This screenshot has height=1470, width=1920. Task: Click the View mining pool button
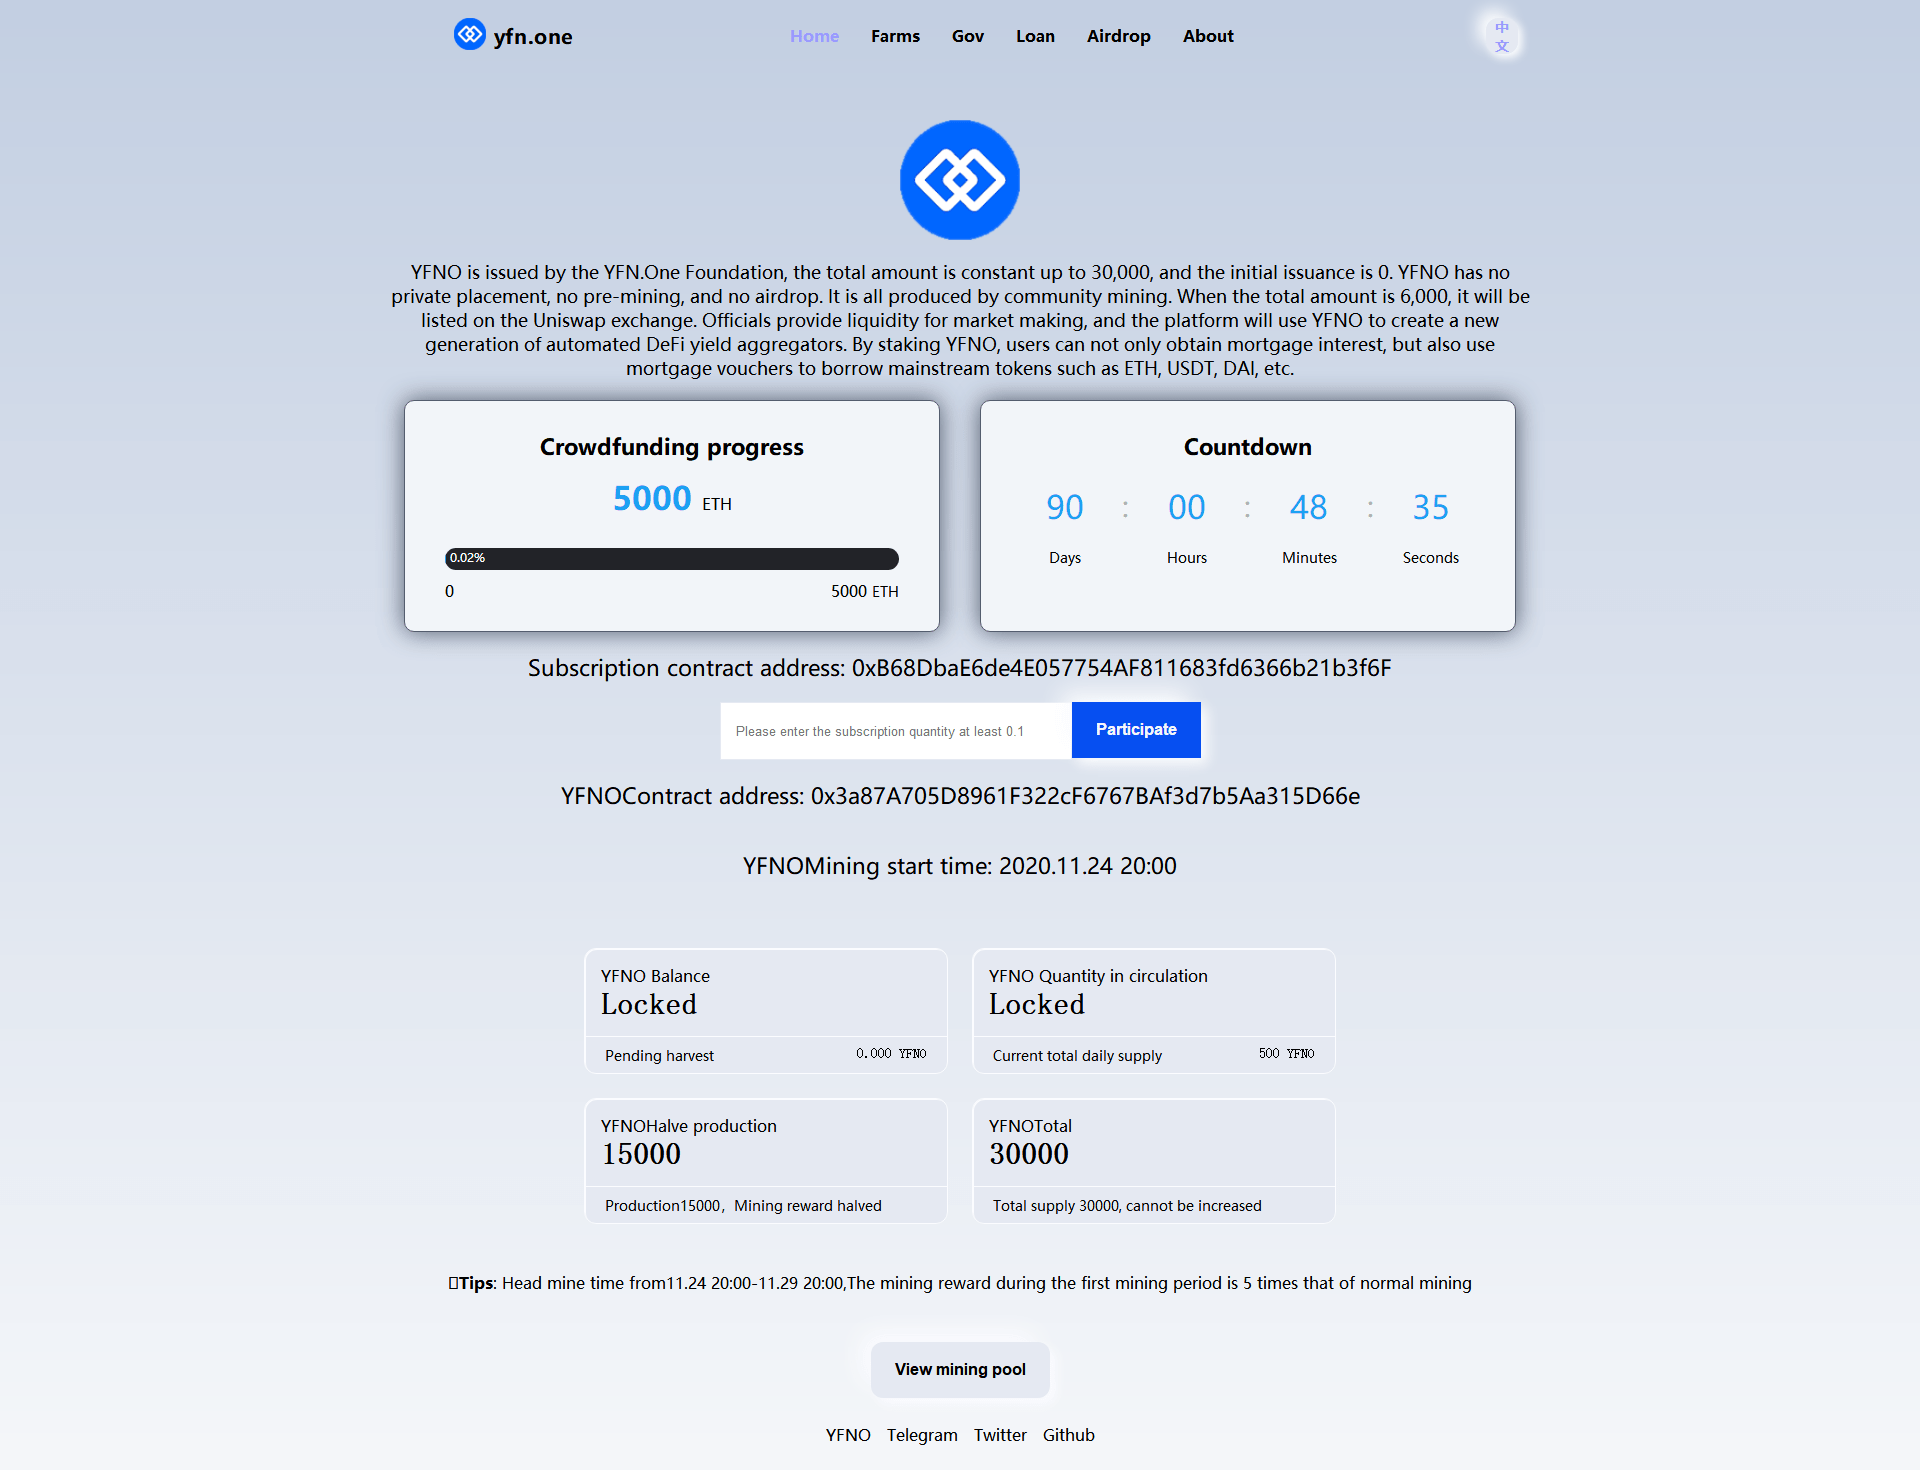958,1368
